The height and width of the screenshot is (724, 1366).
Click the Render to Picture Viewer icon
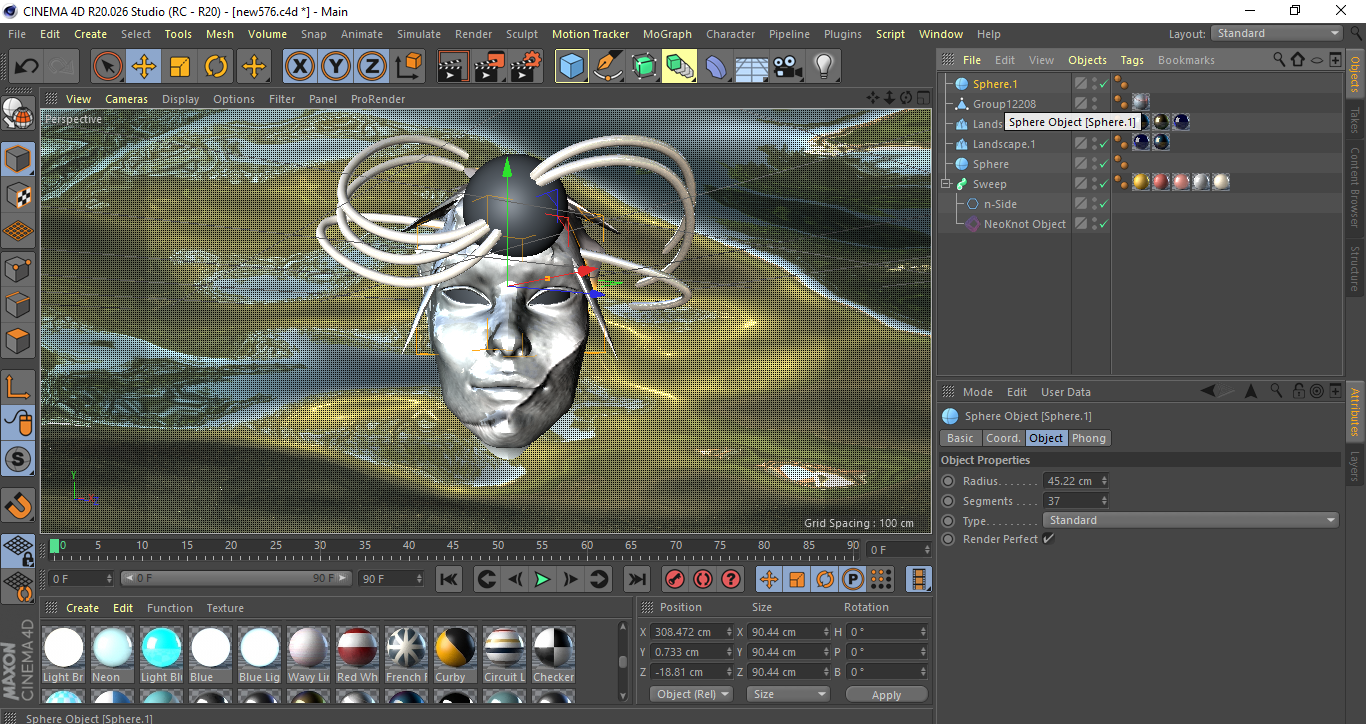tap(489, 66)
